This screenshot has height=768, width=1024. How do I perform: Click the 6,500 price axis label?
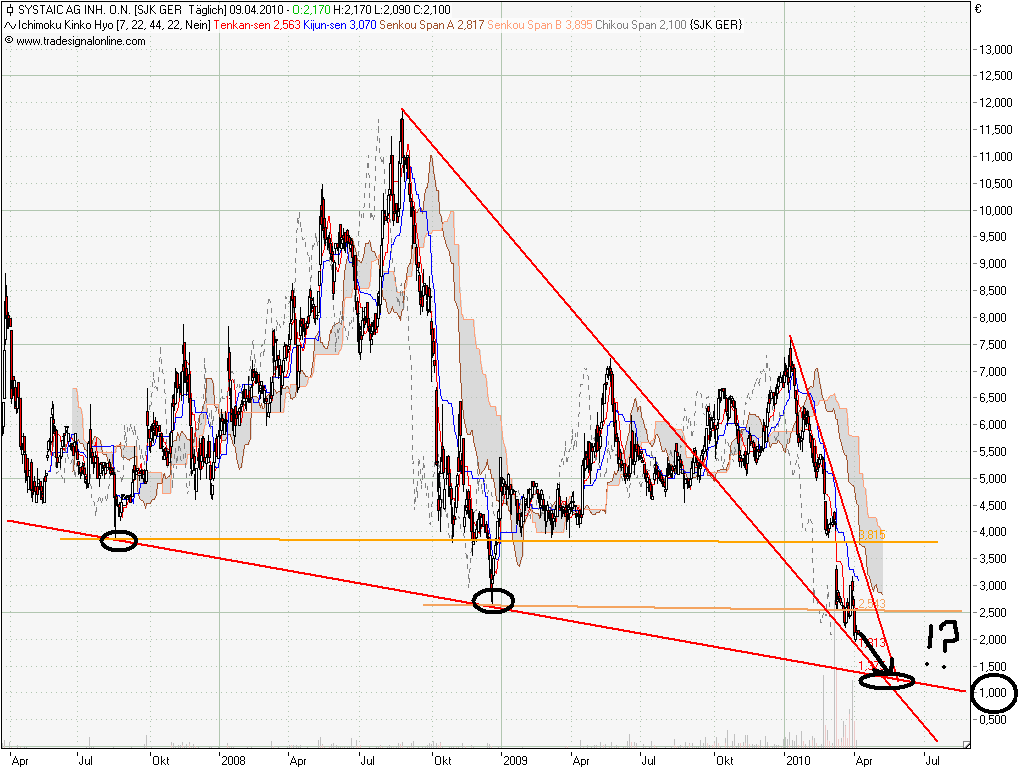coord(993,397)
